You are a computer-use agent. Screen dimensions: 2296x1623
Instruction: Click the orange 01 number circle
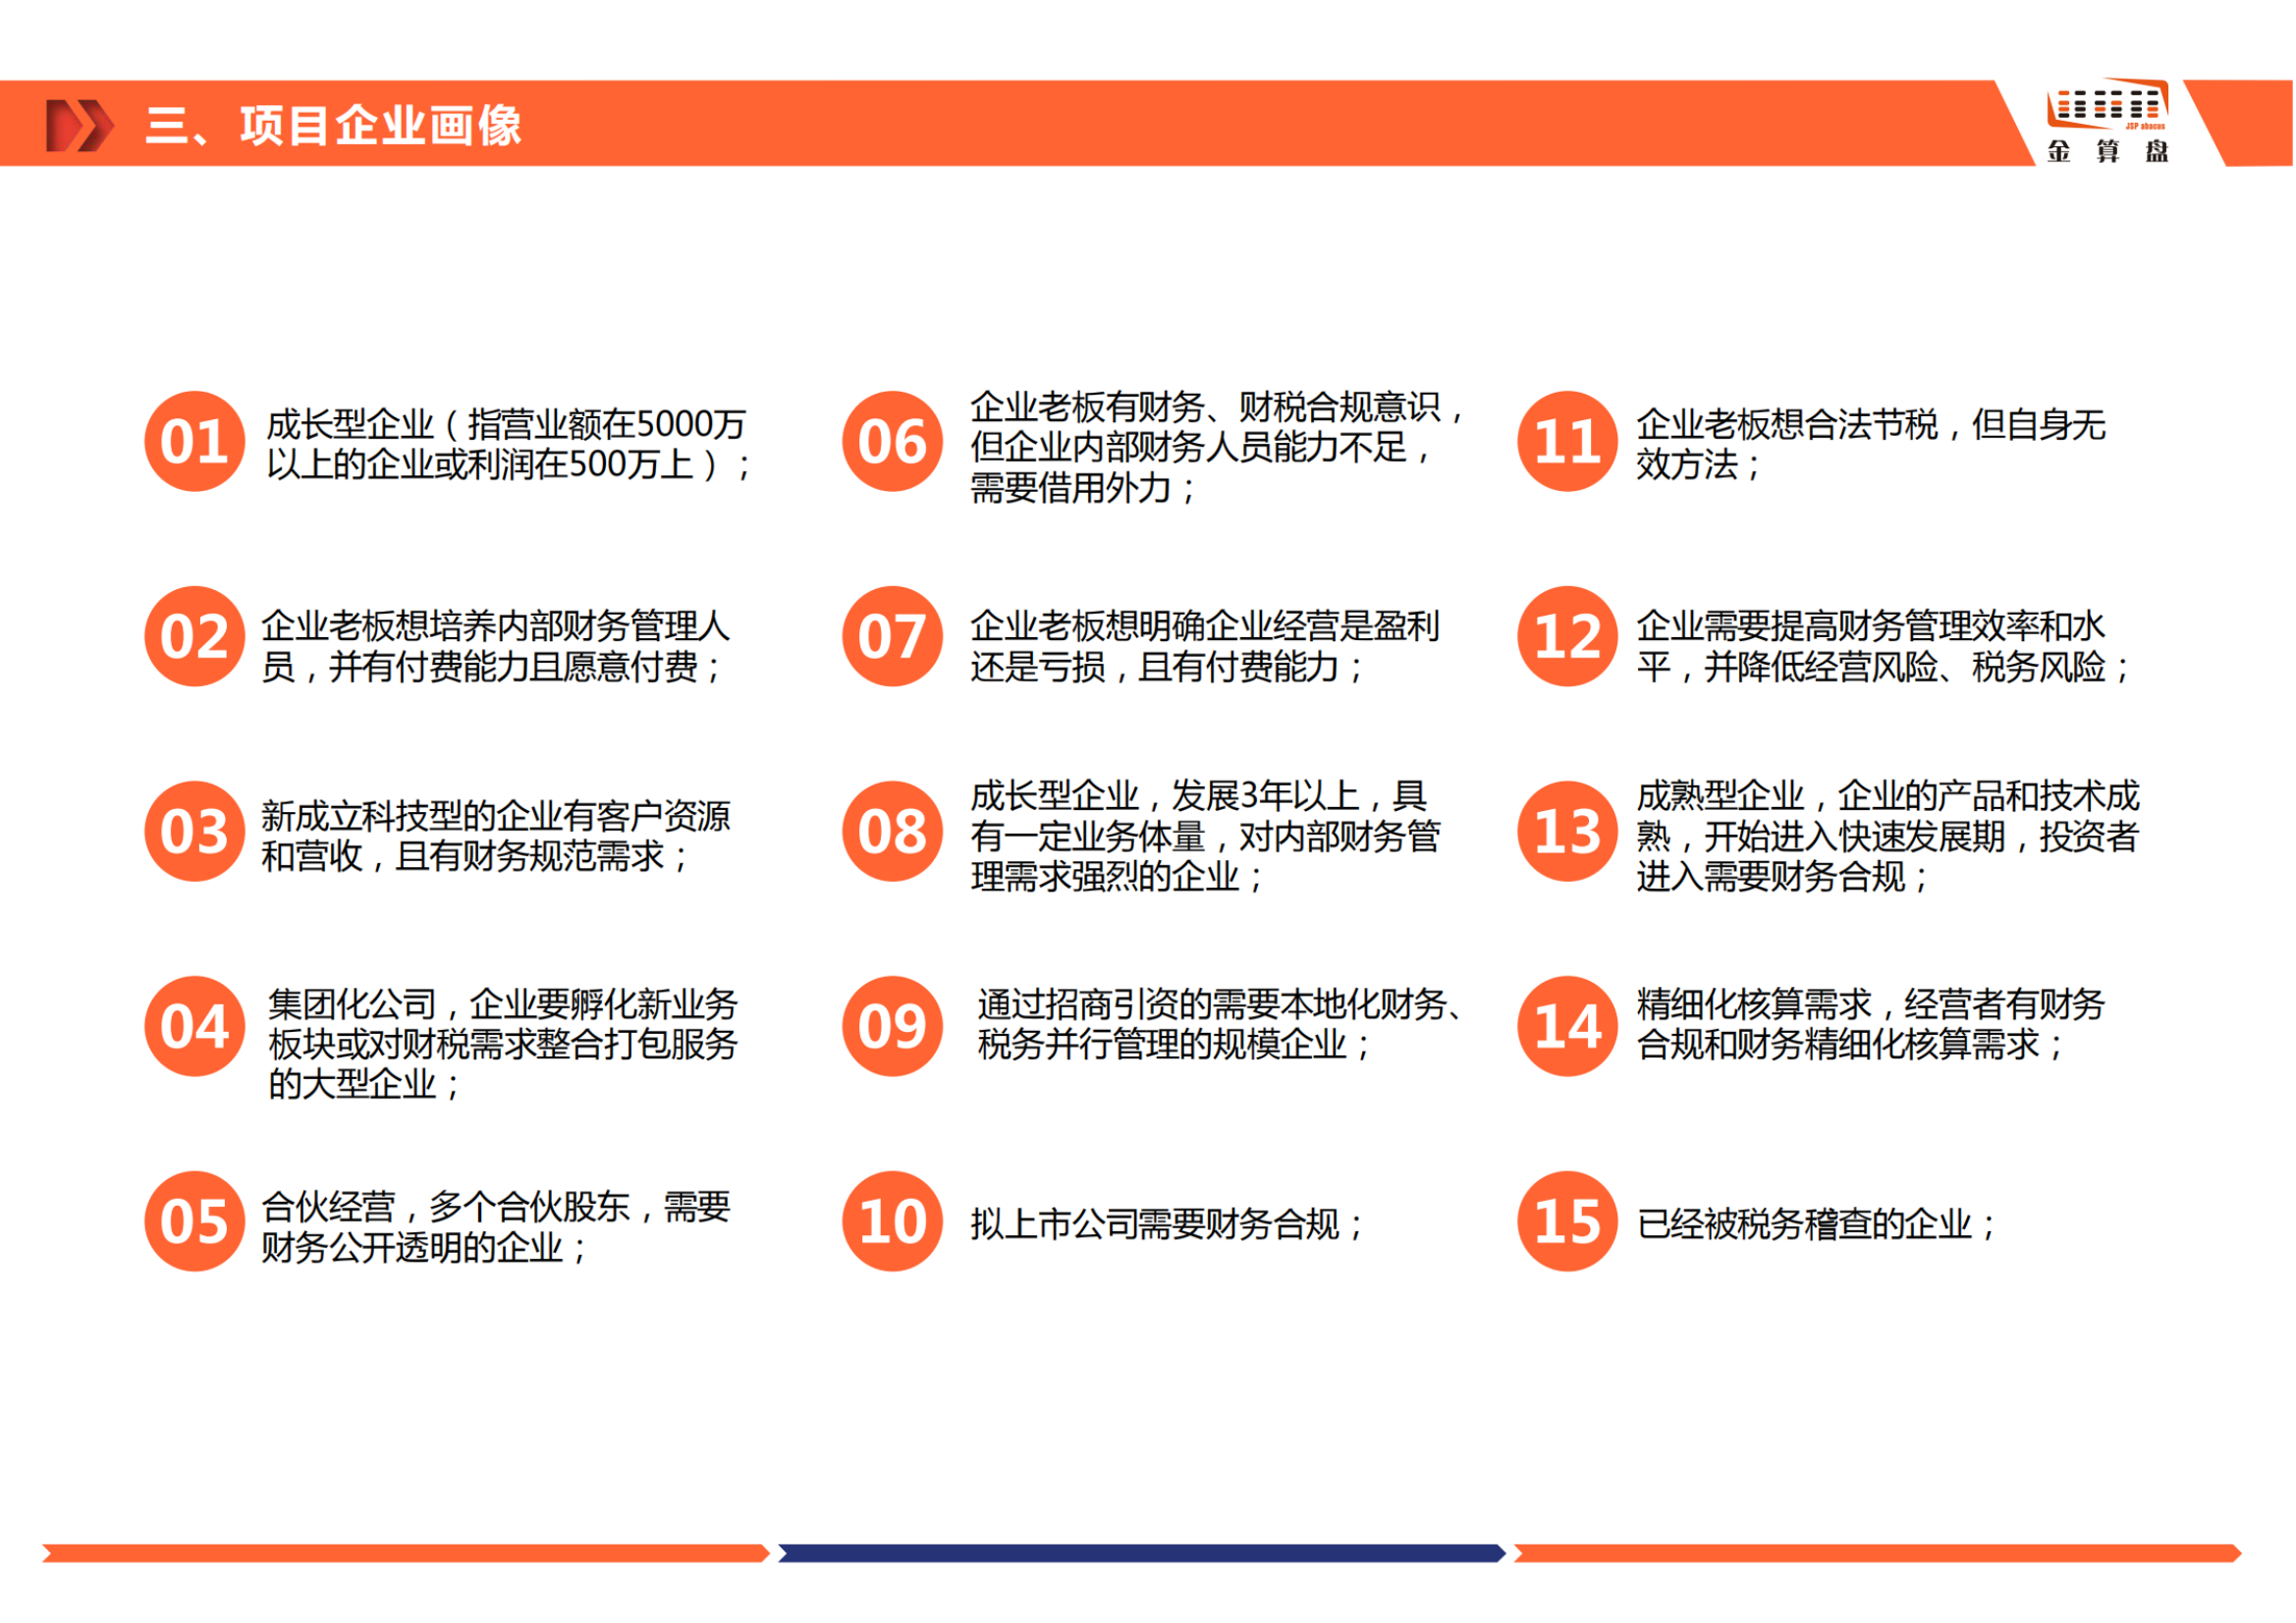(x=195, y=441)
